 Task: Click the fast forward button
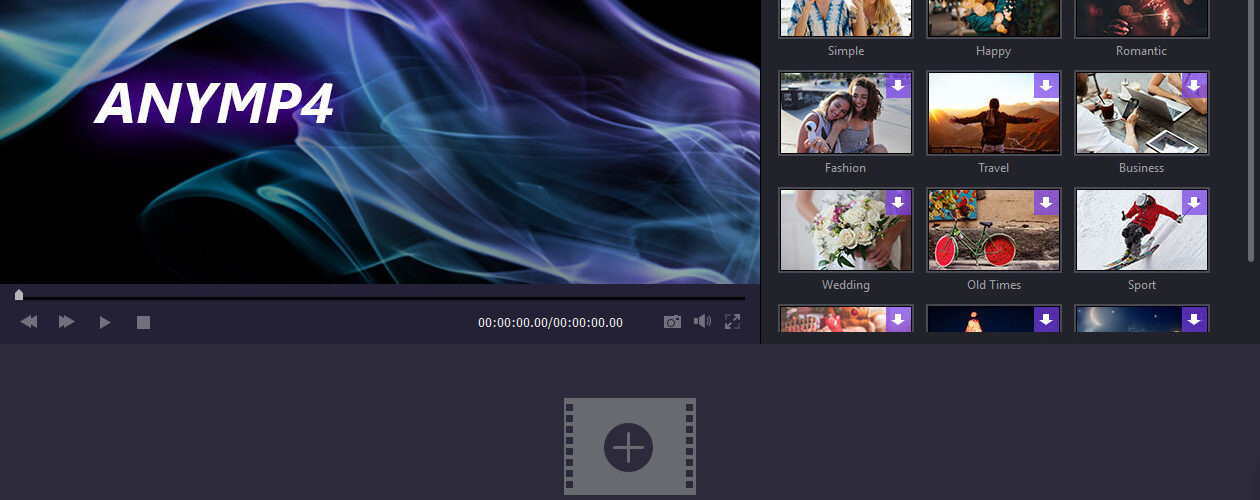tap(66, 322)
